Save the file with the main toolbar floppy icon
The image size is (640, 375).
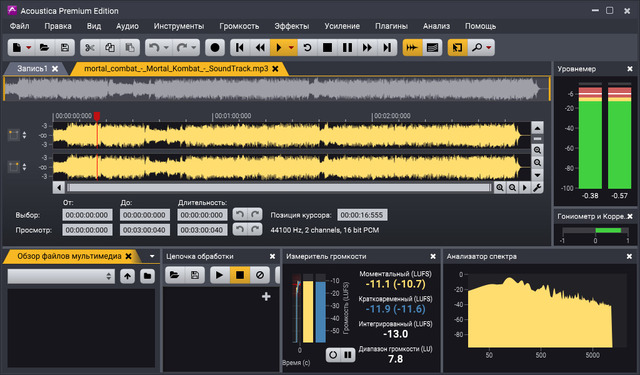click(x=64, y=48)
